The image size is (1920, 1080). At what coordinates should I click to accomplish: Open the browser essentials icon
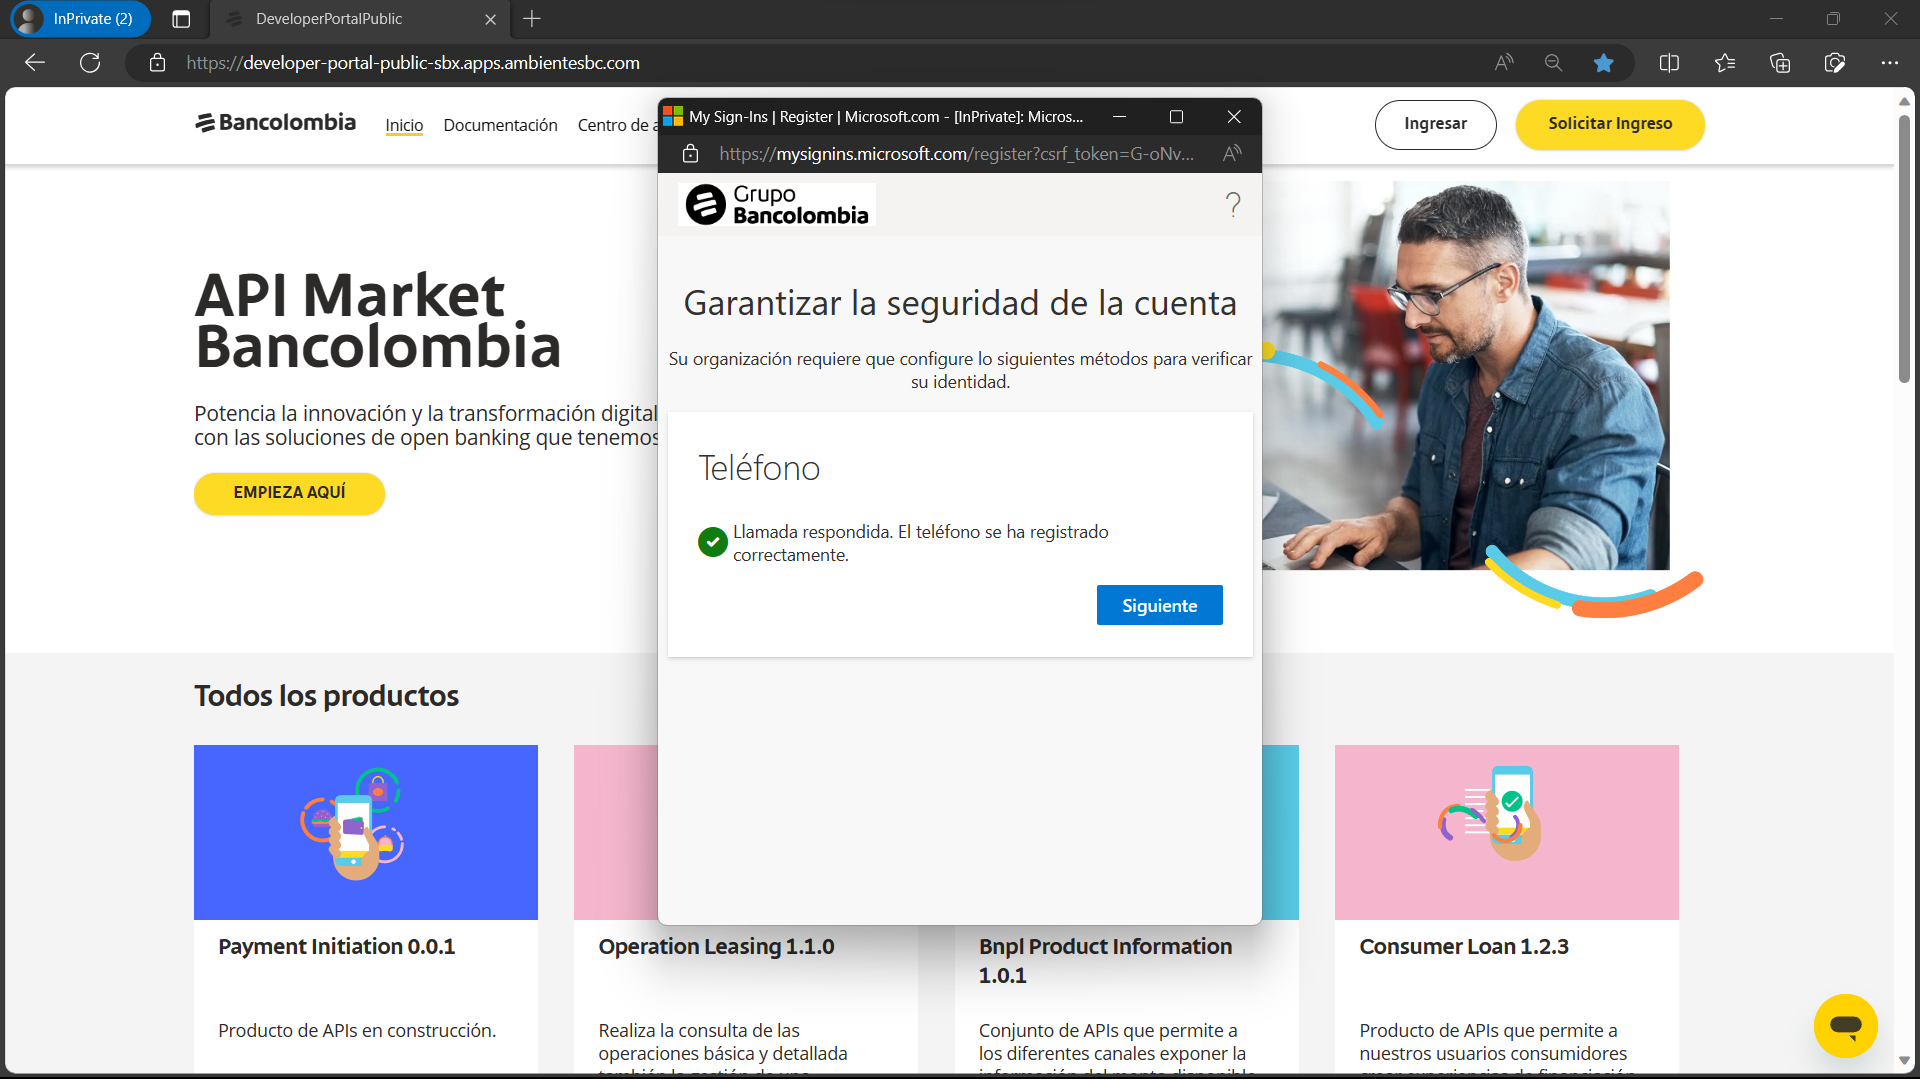point(1835,63)
